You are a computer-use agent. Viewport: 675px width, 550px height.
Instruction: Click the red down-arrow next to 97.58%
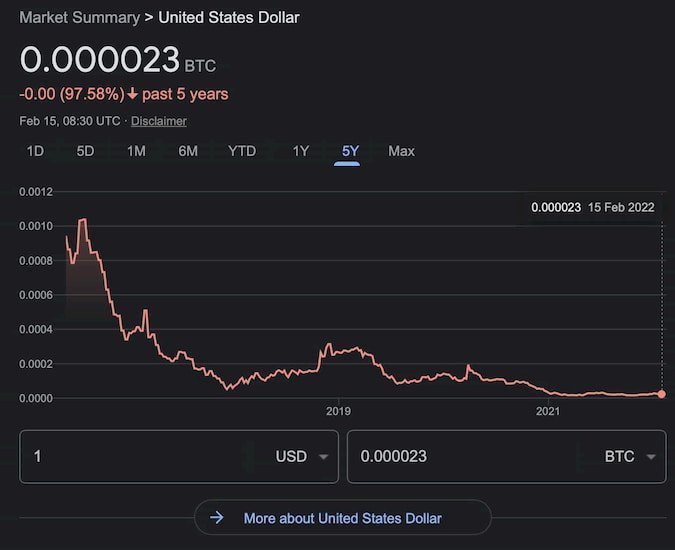point(133,94)
